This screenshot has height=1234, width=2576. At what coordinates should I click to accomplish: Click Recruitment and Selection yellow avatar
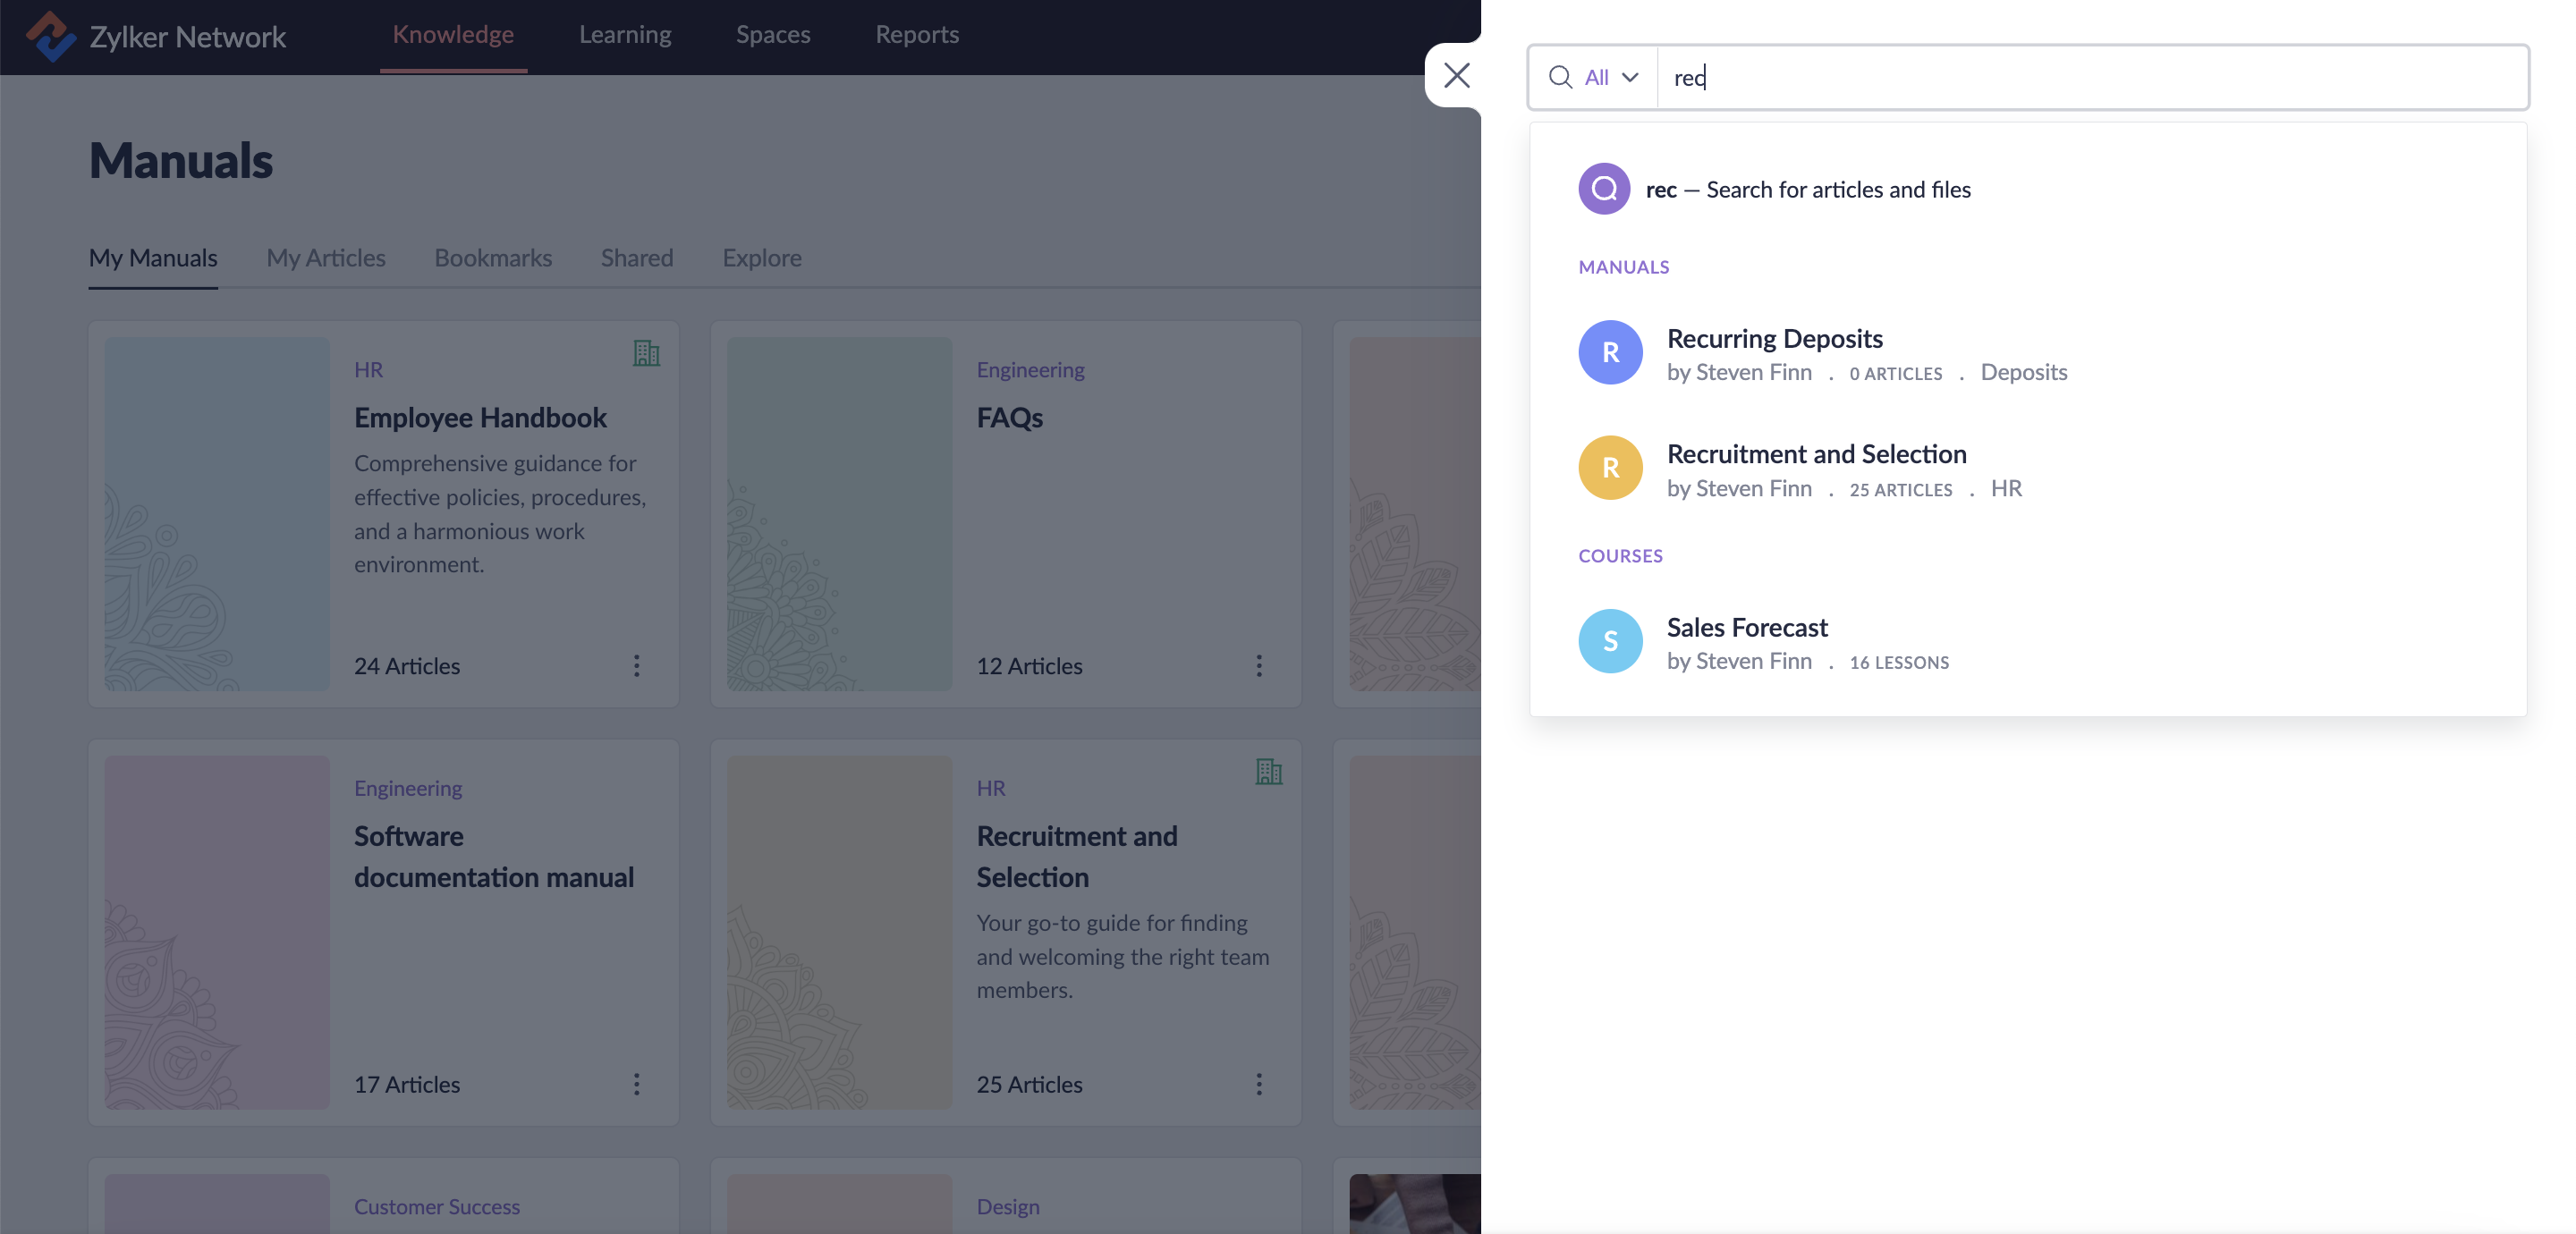(1610, 468)
